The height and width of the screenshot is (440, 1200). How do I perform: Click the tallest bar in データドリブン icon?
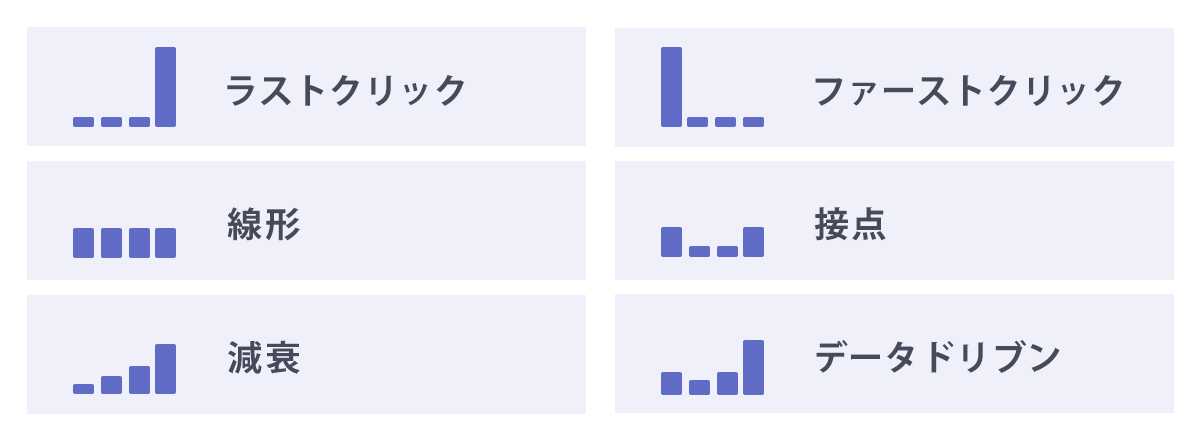(754, 367)
